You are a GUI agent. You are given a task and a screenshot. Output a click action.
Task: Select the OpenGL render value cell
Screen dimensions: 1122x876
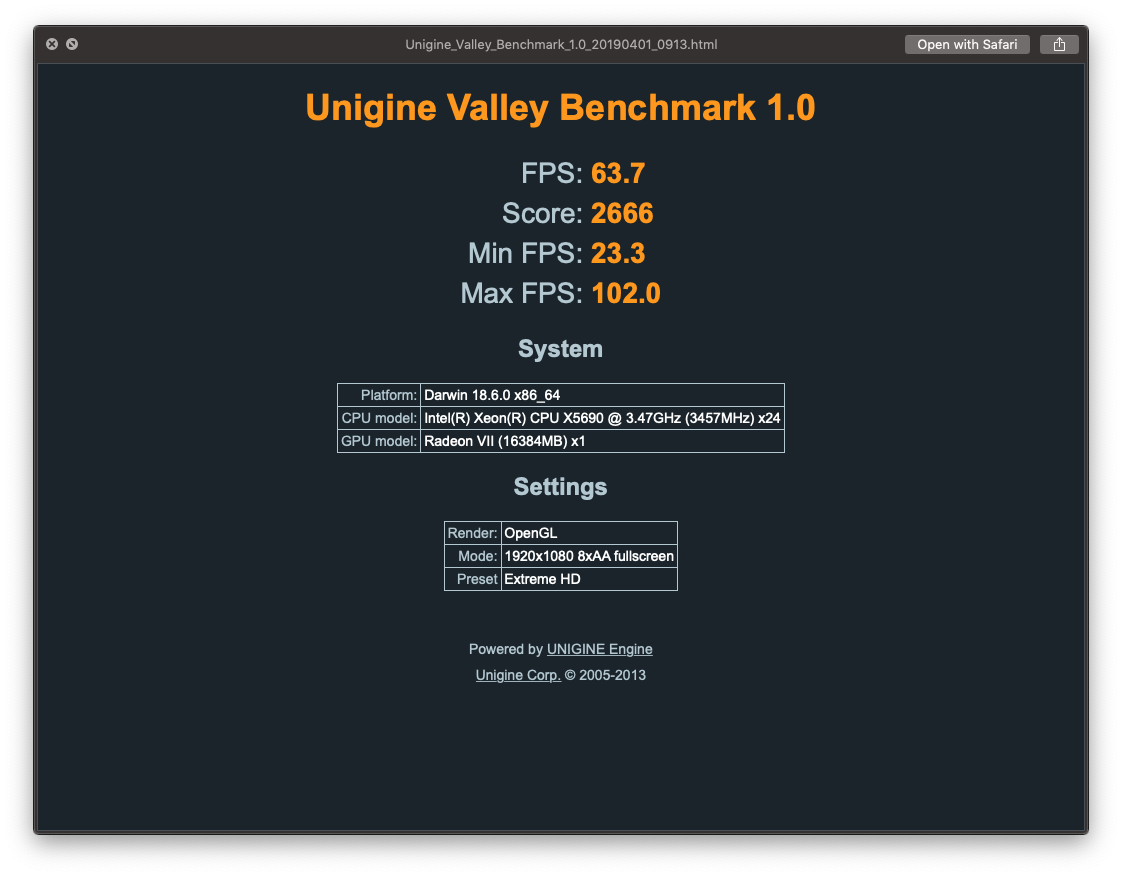(x=590, y=533)
